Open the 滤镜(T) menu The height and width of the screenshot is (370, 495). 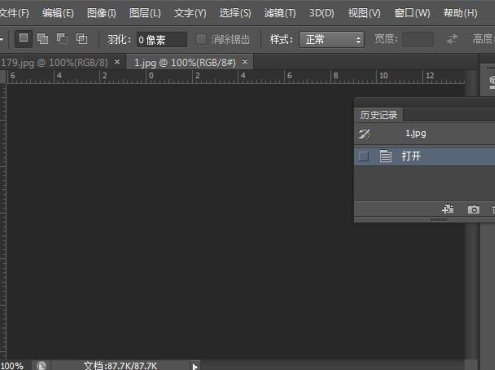[x=280, y=13]
